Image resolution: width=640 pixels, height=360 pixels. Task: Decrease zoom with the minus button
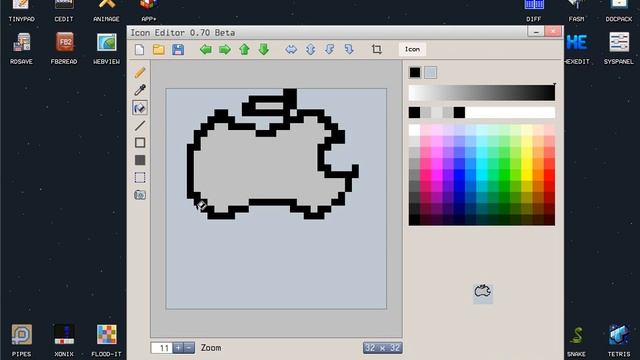(x=189, y=348)
